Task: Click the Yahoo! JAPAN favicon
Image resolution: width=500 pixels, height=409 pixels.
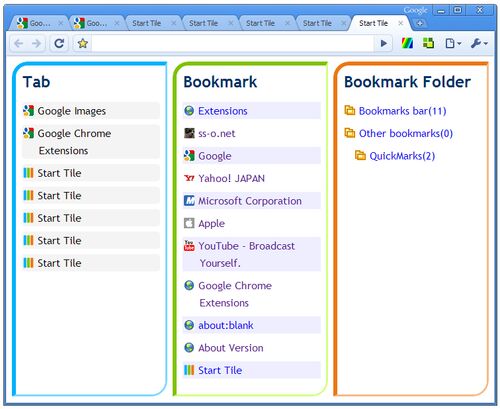Action: pos(189,178)
